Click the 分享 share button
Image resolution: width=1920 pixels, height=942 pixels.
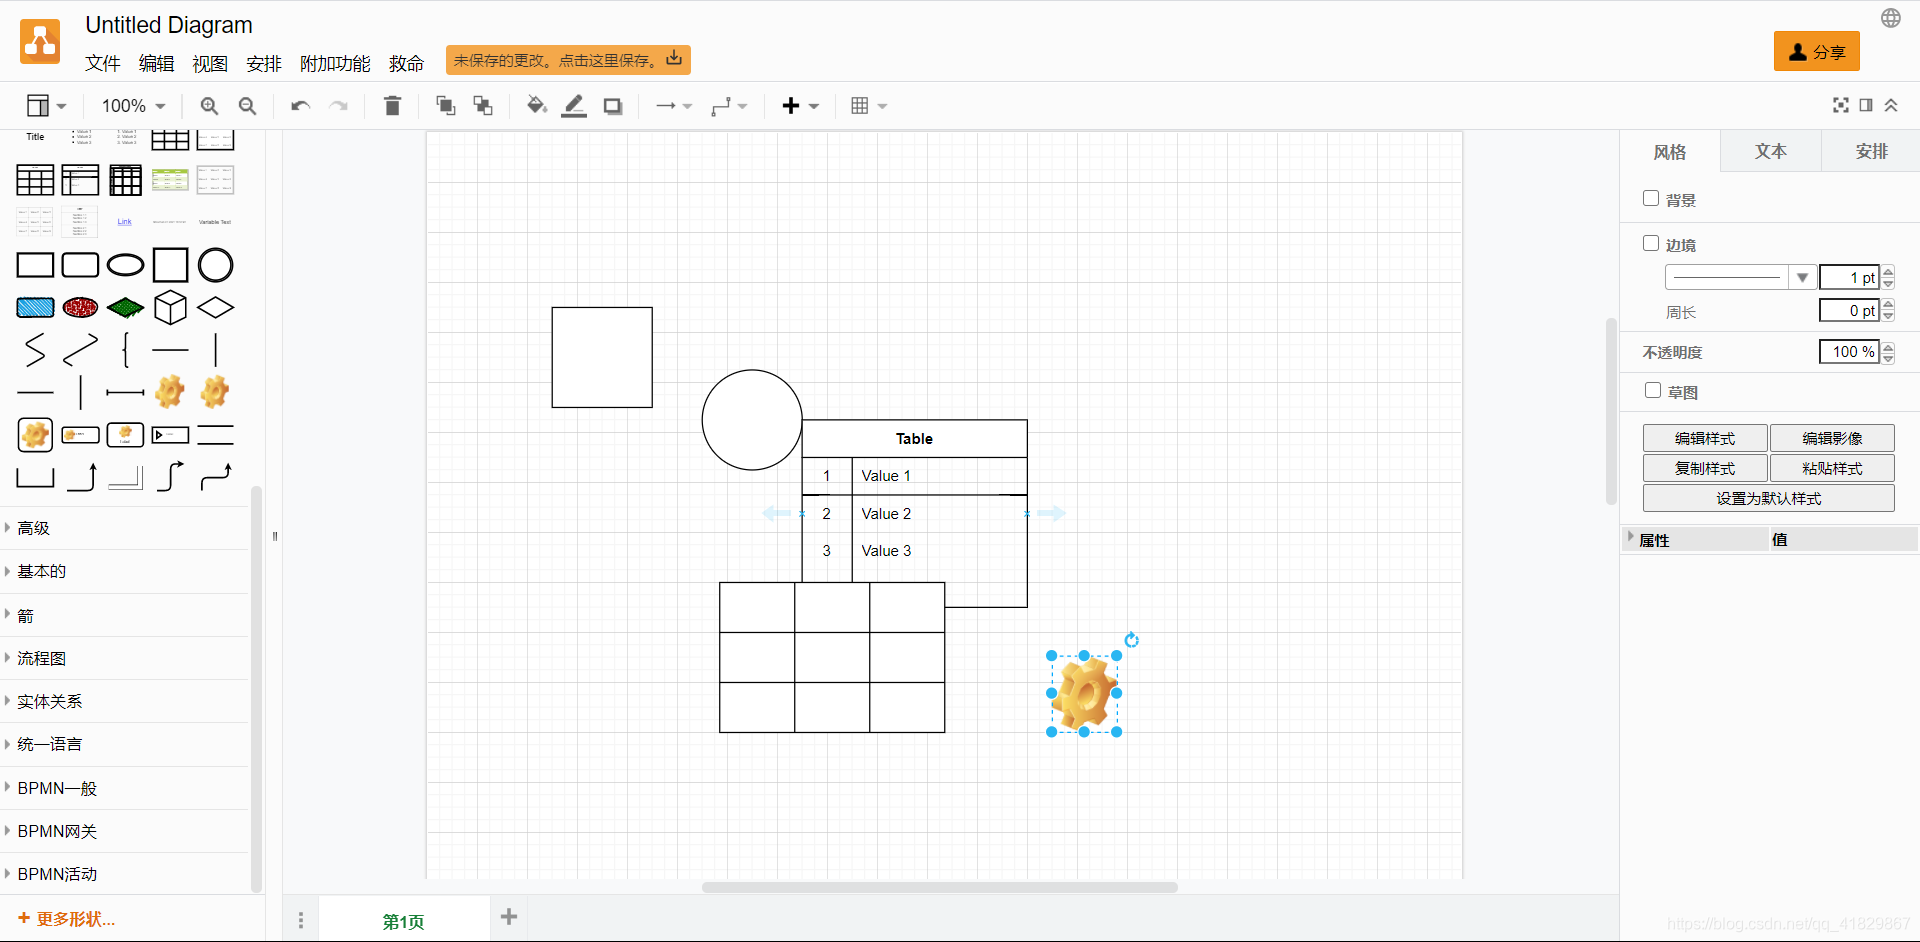[x=1816, y=51]
